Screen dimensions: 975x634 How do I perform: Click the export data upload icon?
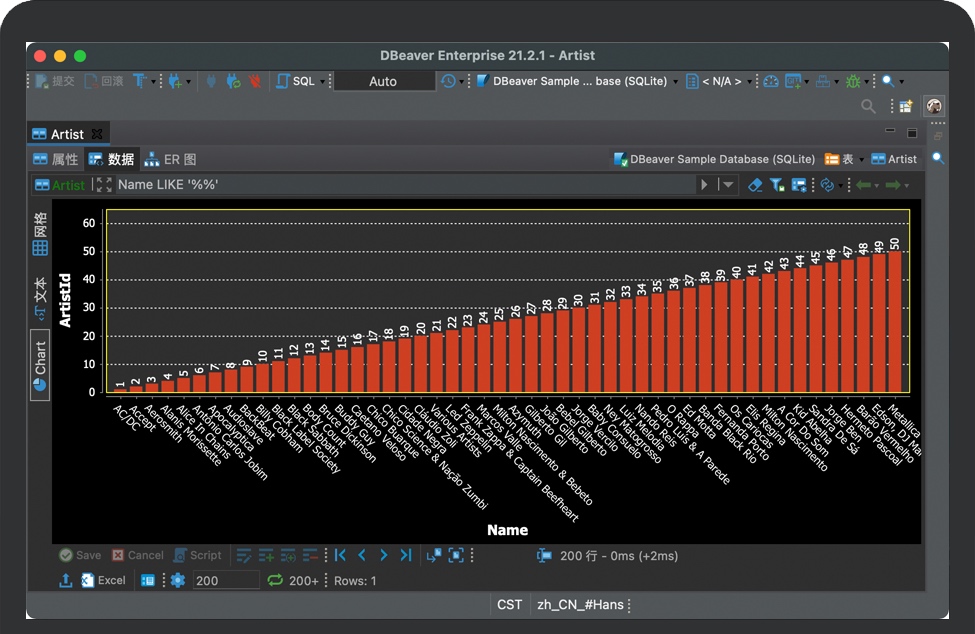[66, 580]
